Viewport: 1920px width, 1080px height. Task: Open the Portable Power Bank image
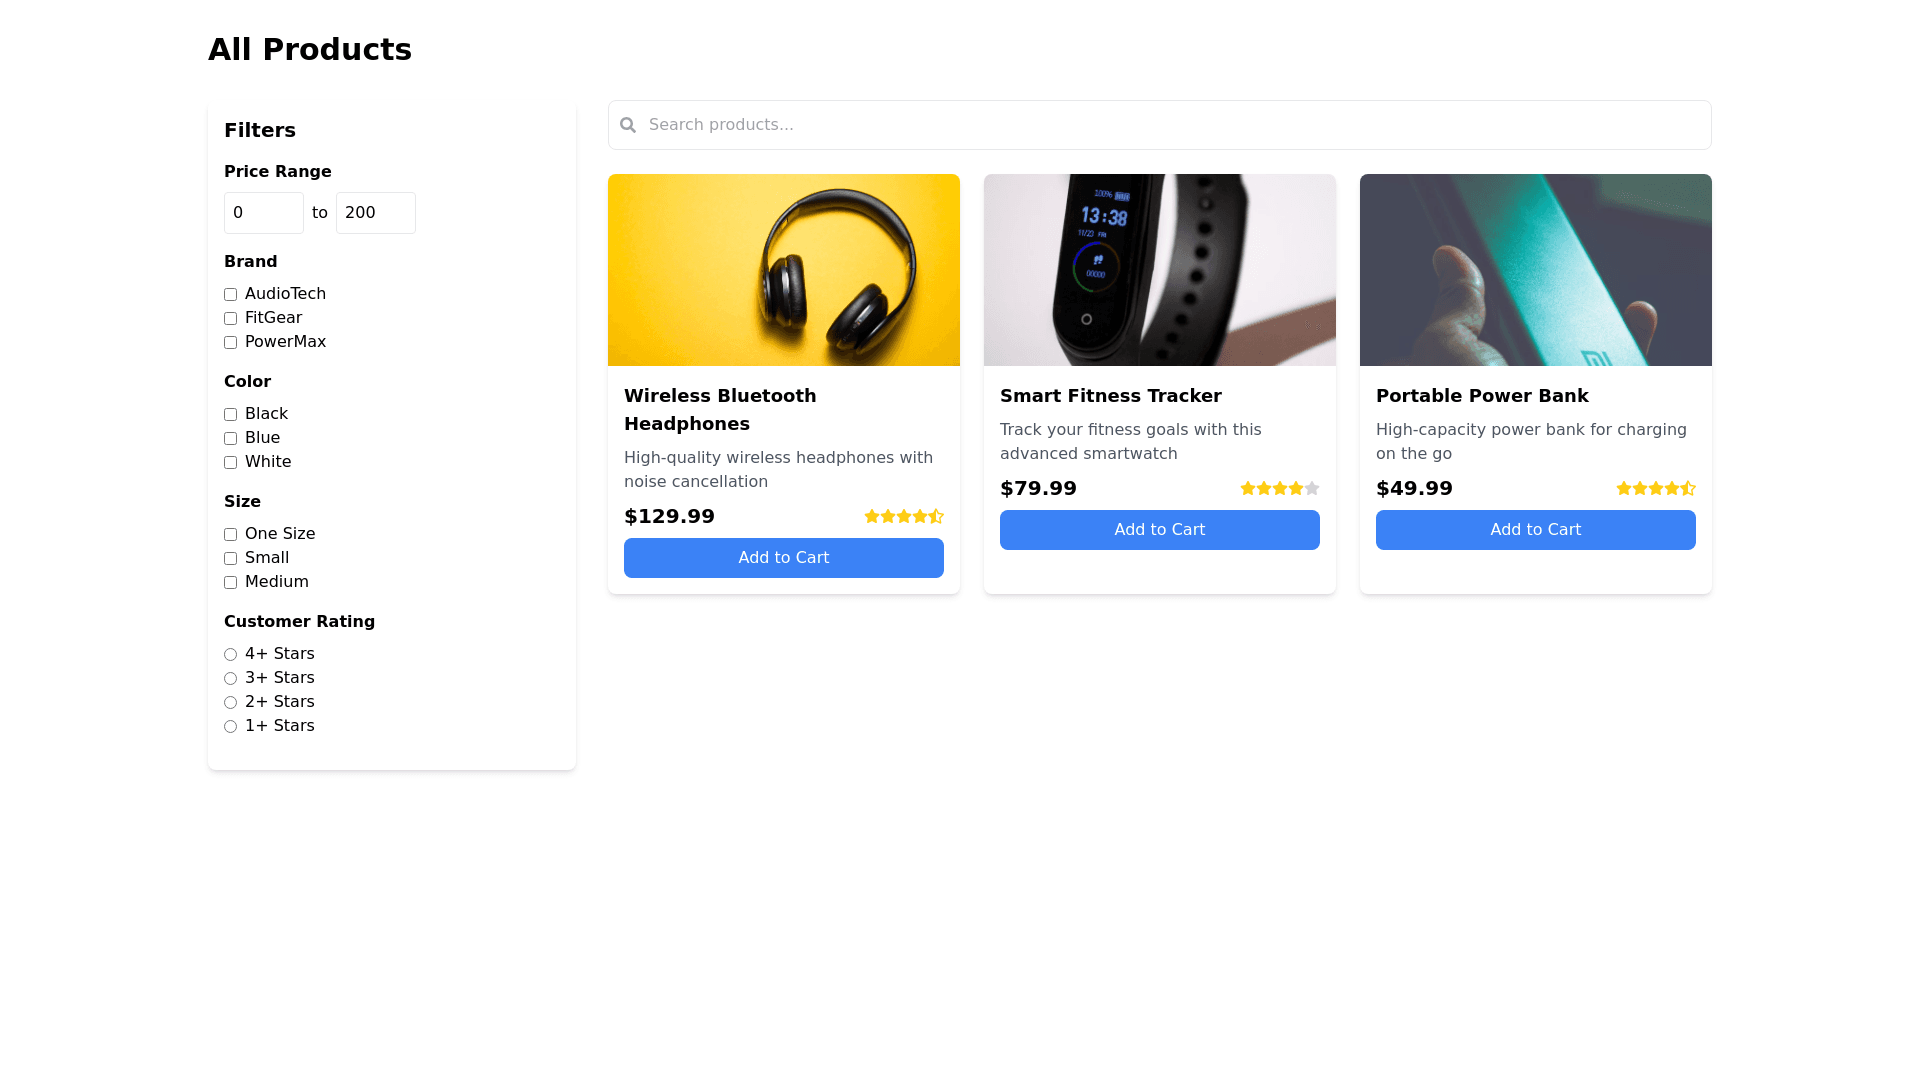click(x=1536, y=270)
